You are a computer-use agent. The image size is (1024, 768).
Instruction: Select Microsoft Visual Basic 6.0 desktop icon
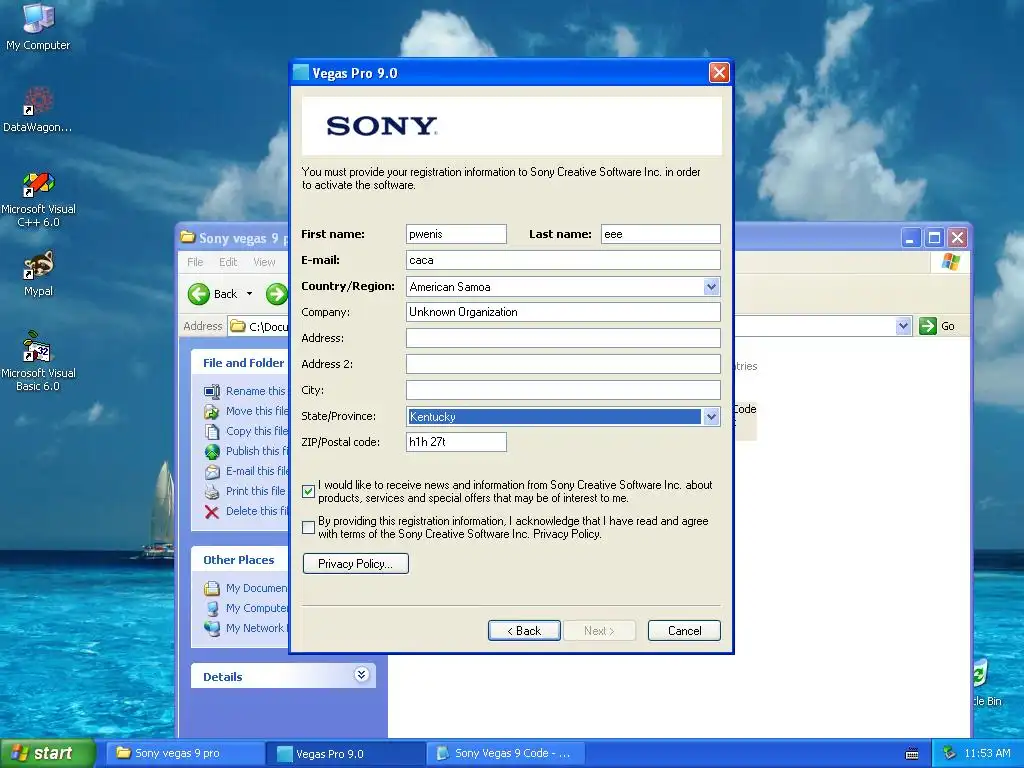(x=38, y=361)
